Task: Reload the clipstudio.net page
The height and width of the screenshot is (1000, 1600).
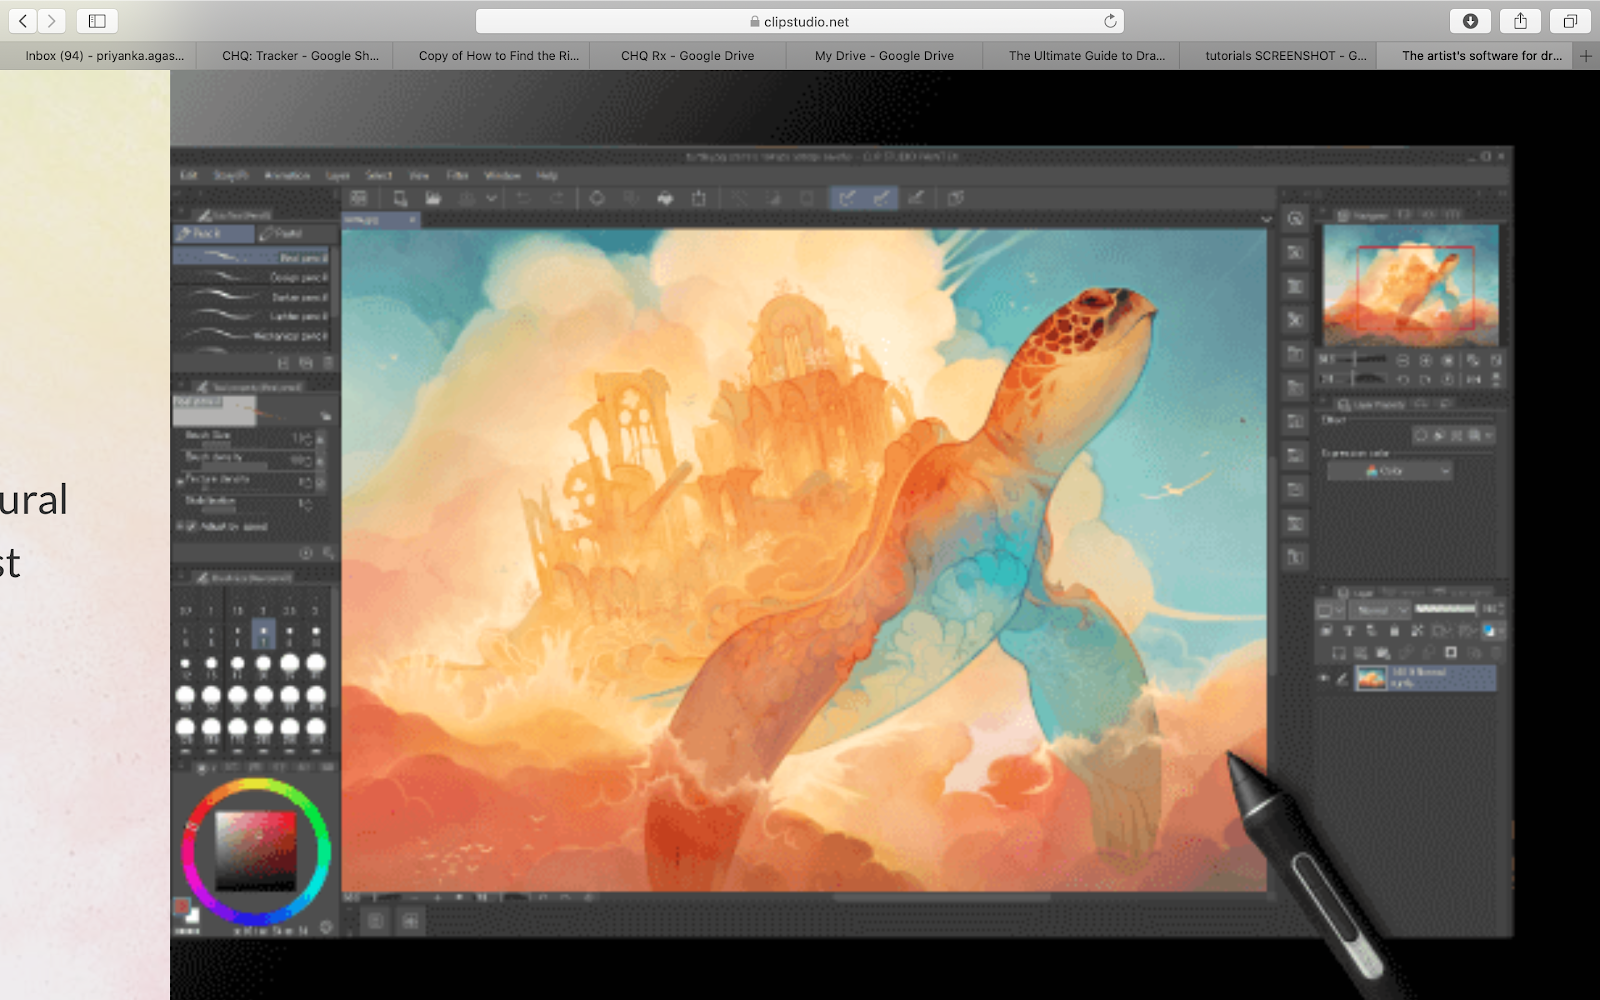Action: coord(1110,21)
